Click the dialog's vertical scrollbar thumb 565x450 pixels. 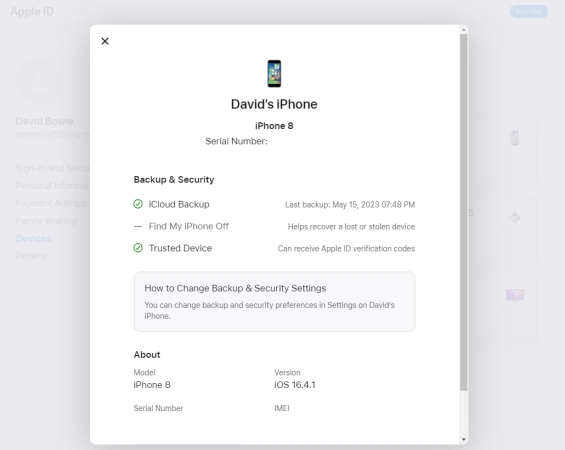coord(464,213)
